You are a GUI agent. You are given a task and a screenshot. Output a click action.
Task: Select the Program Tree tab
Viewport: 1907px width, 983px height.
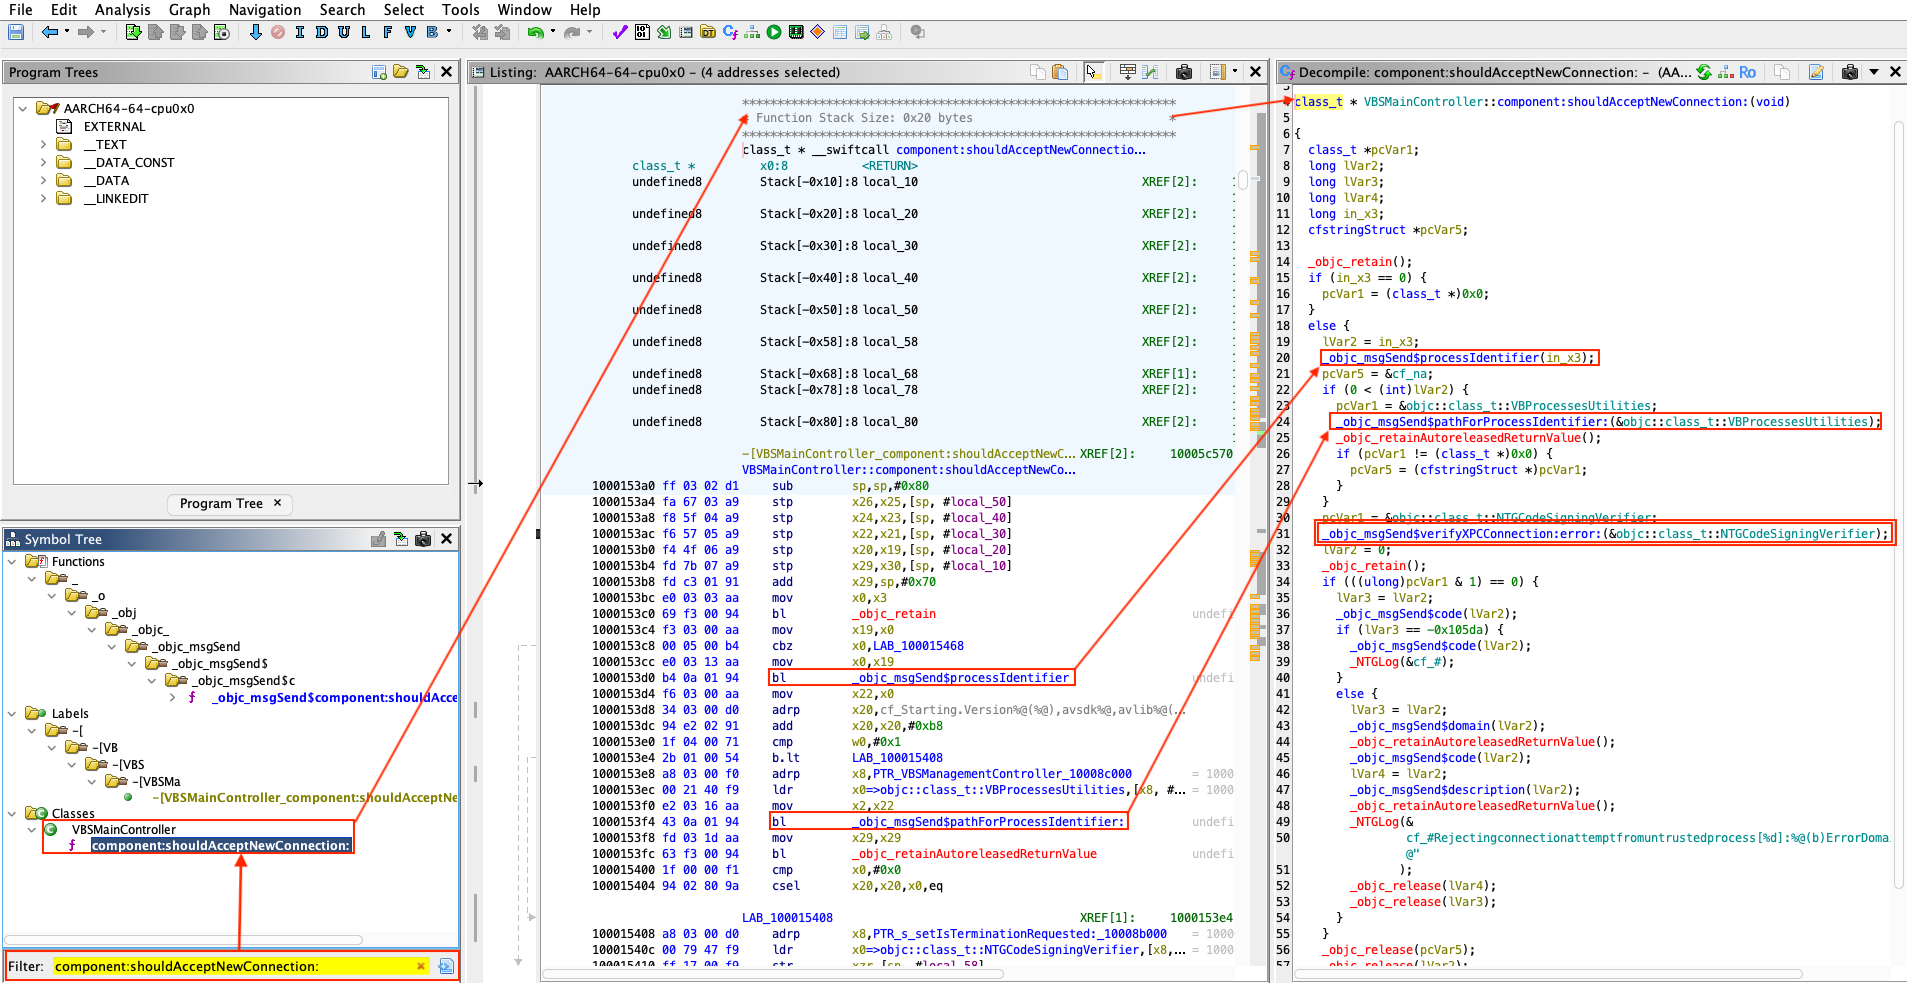tap(221, 504)
